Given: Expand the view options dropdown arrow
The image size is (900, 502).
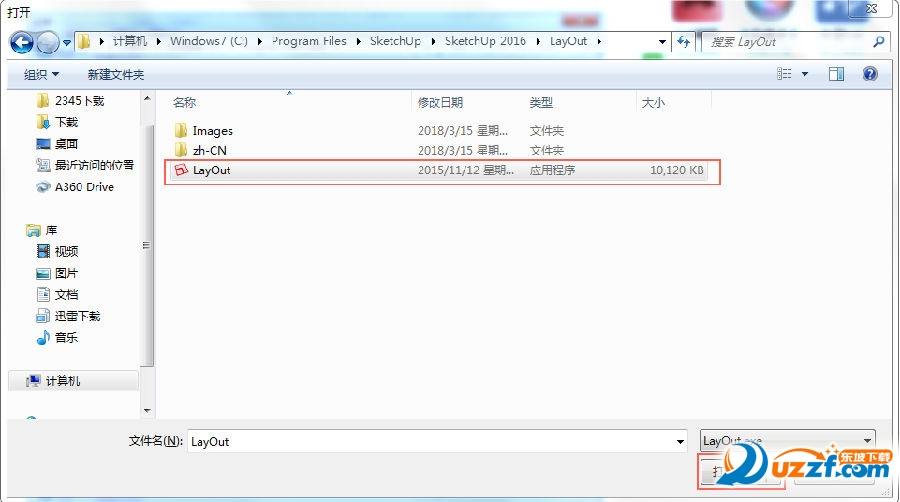Looking at the screenshot, I should click(805, 75).
